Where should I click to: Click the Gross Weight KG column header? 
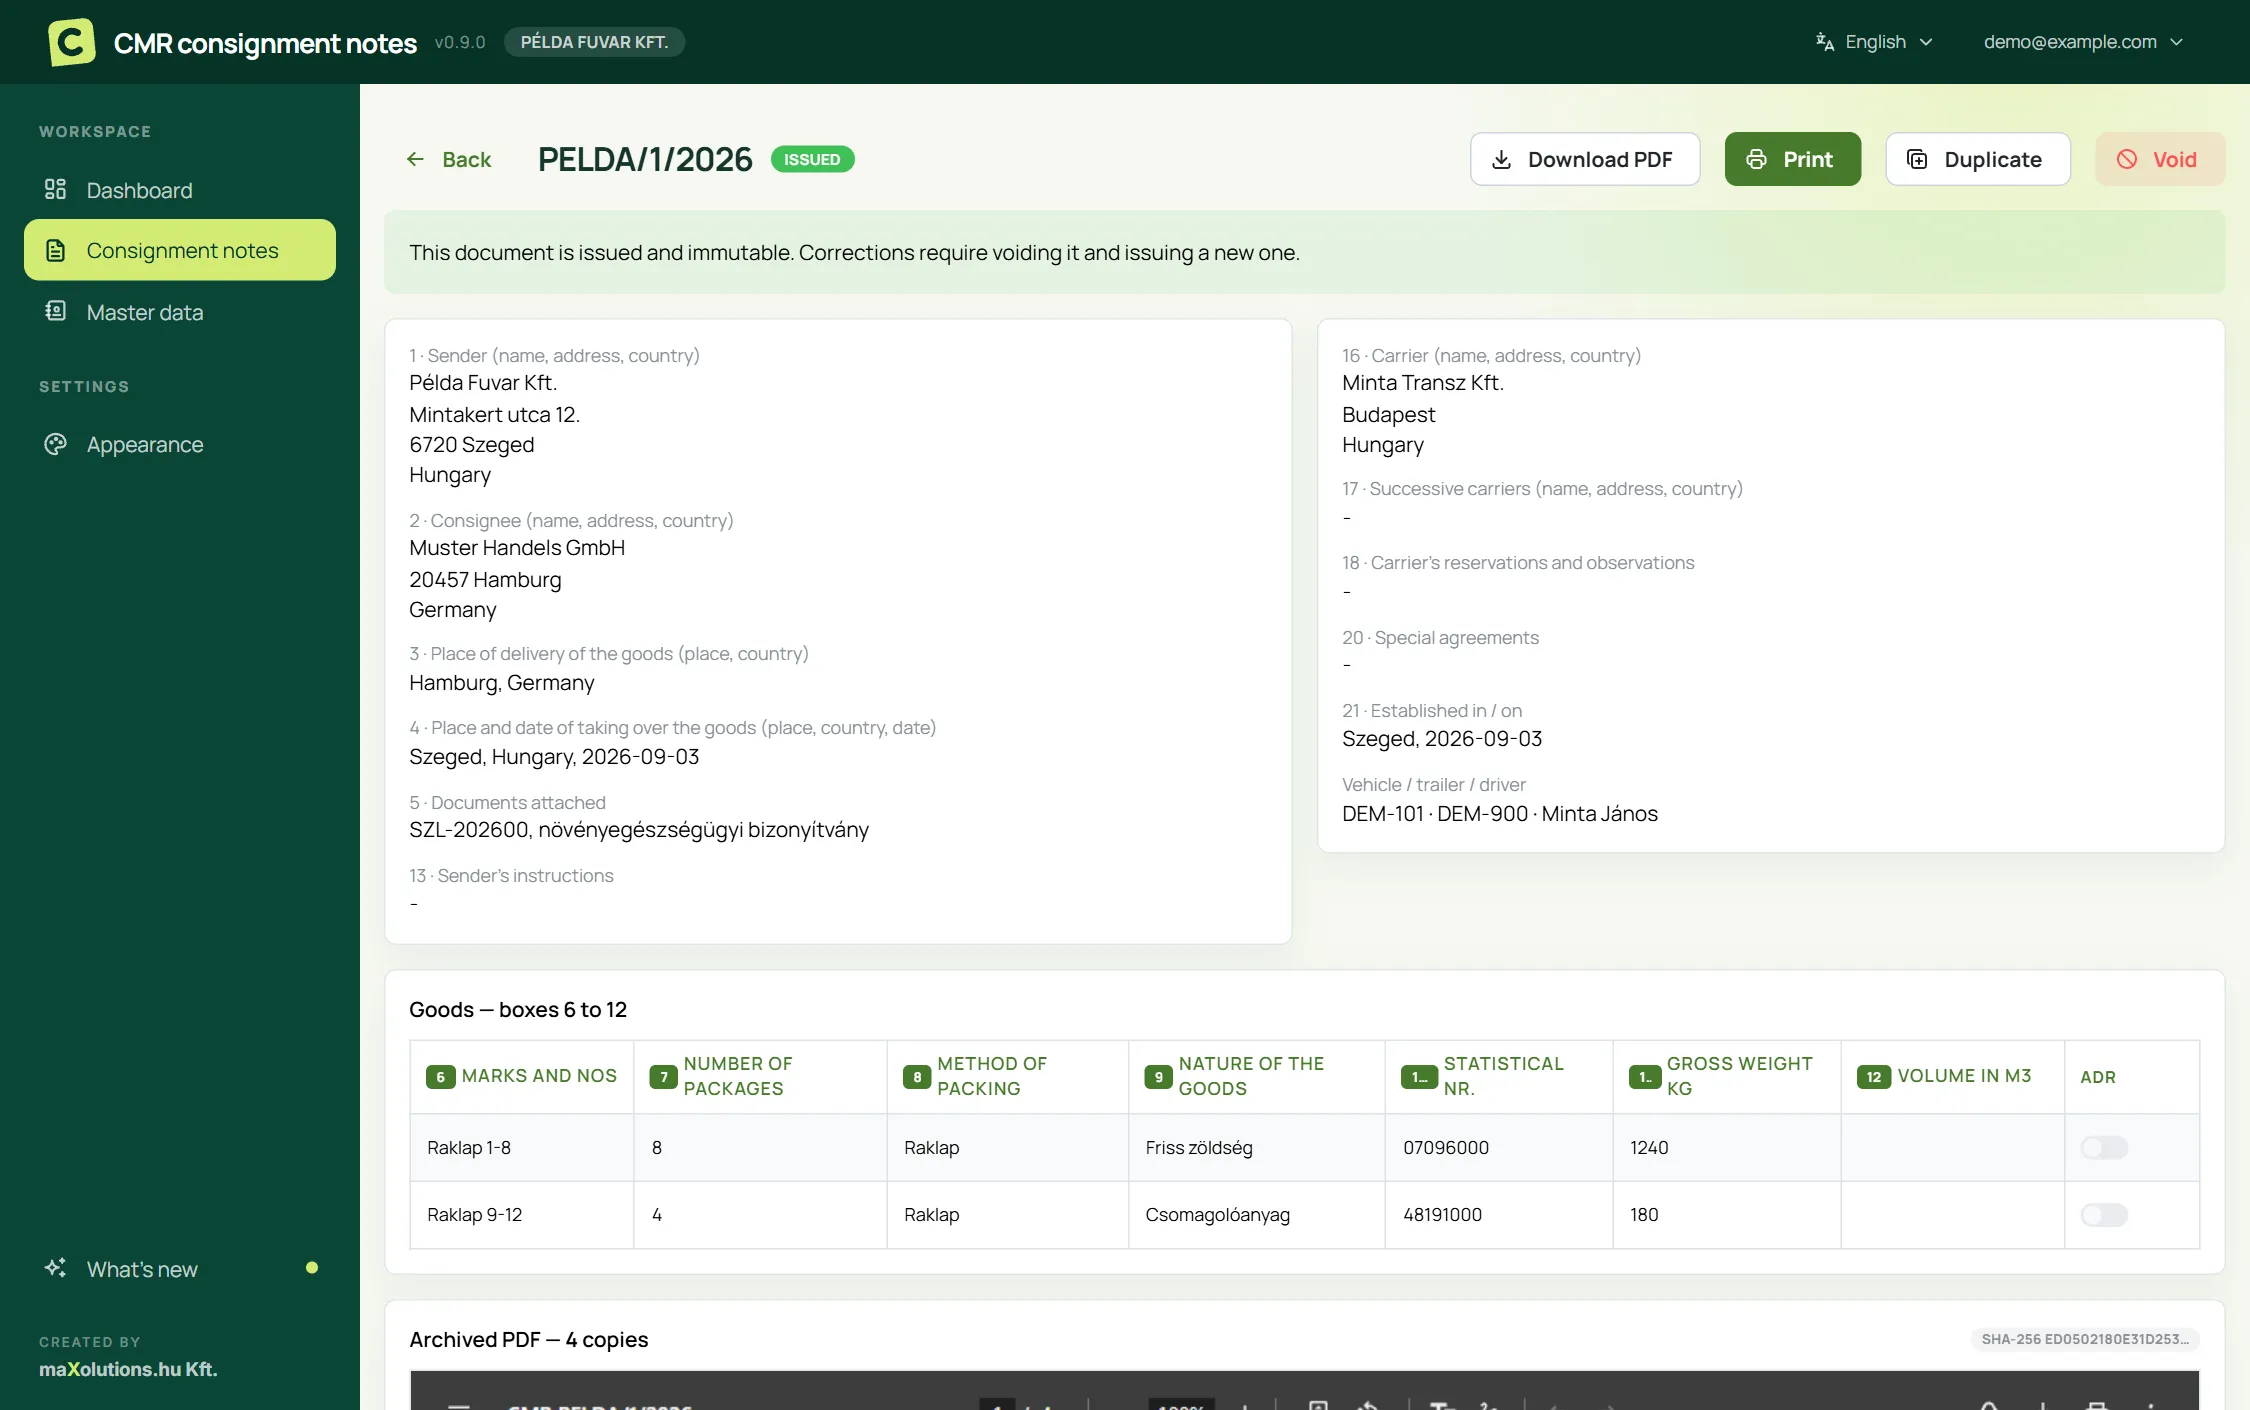point(1727,1076)
